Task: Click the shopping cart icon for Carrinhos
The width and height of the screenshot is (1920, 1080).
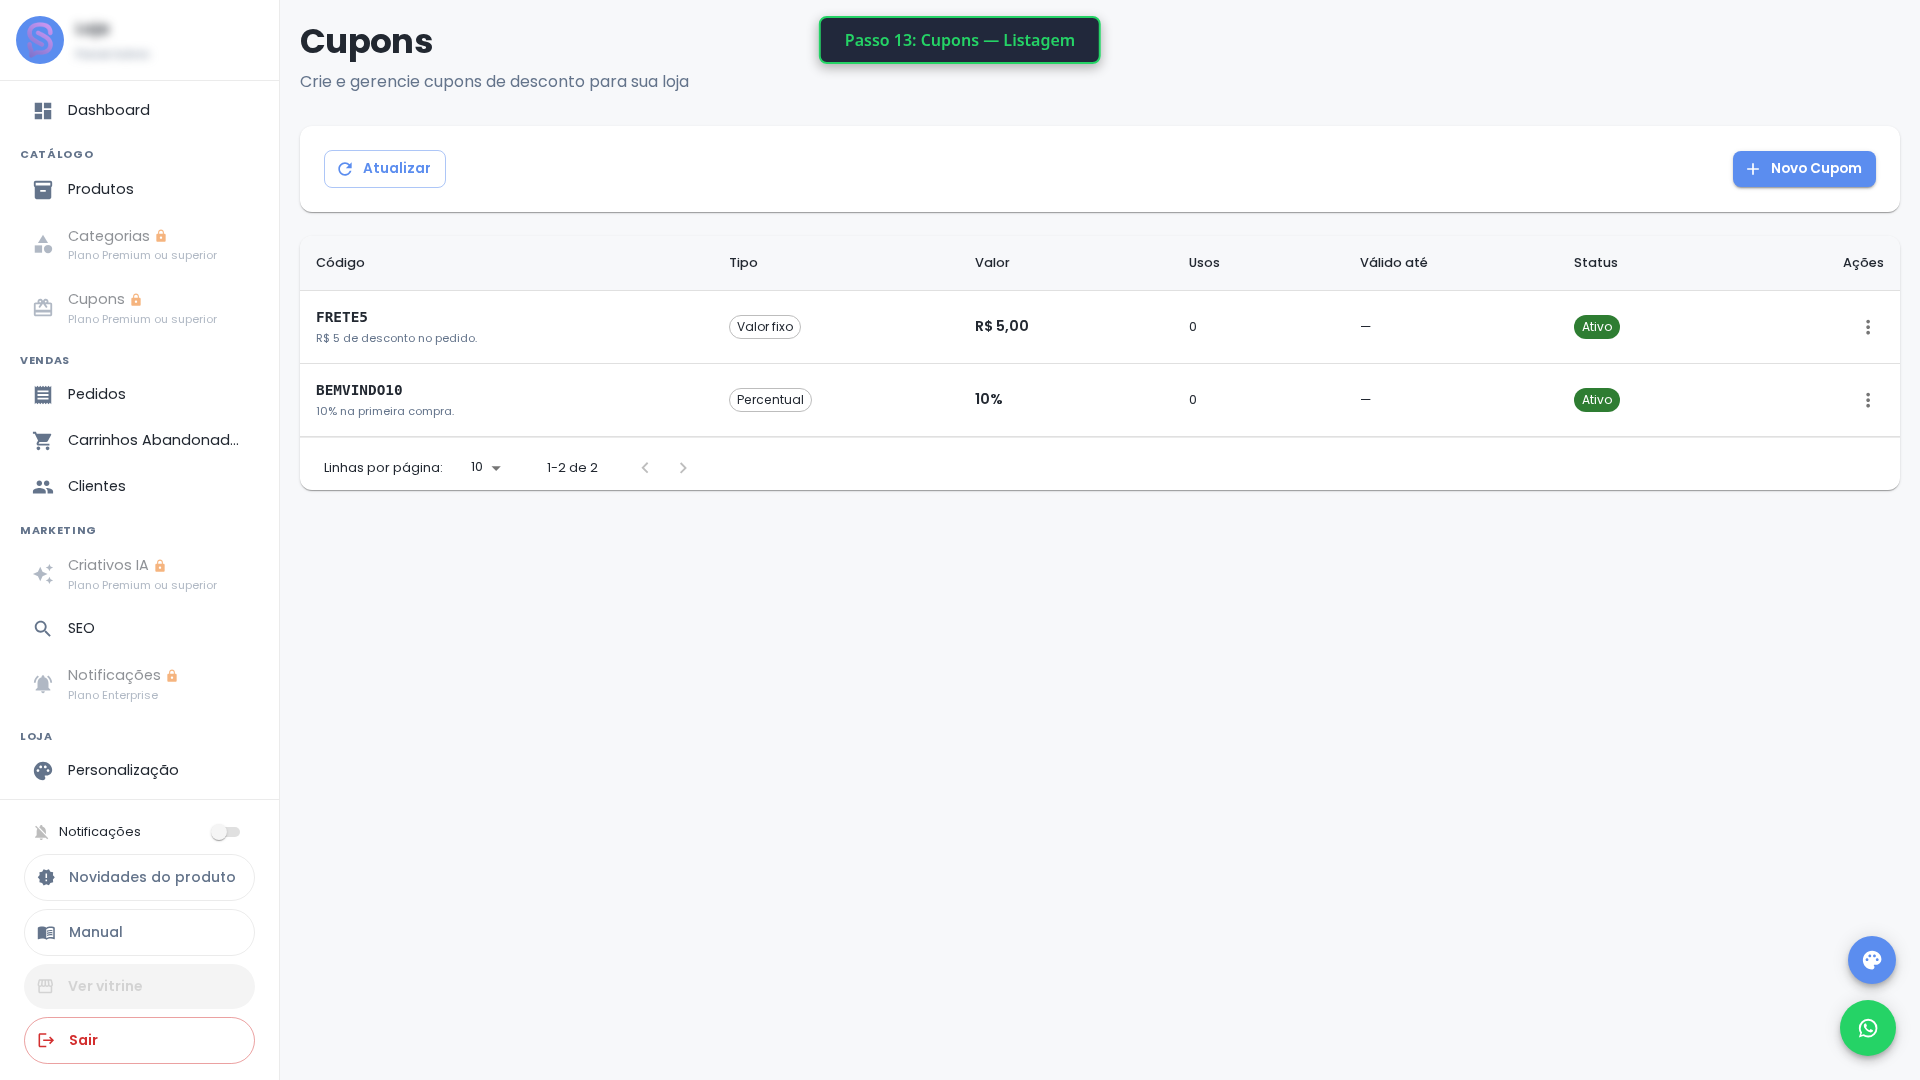Action: click(x=43, y=441)
